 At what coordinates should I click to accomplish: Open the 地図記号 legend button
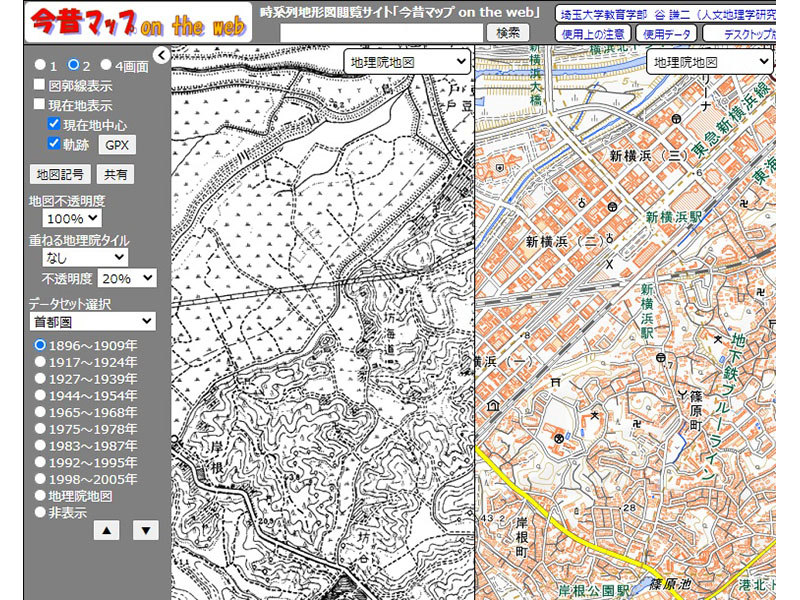(60, 174)
